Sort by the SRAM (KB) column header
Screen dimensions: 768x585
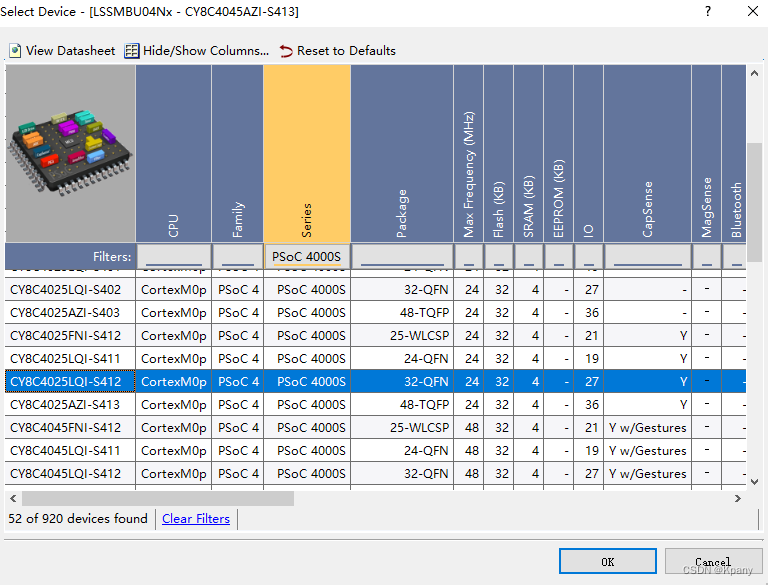click(528, 153)
